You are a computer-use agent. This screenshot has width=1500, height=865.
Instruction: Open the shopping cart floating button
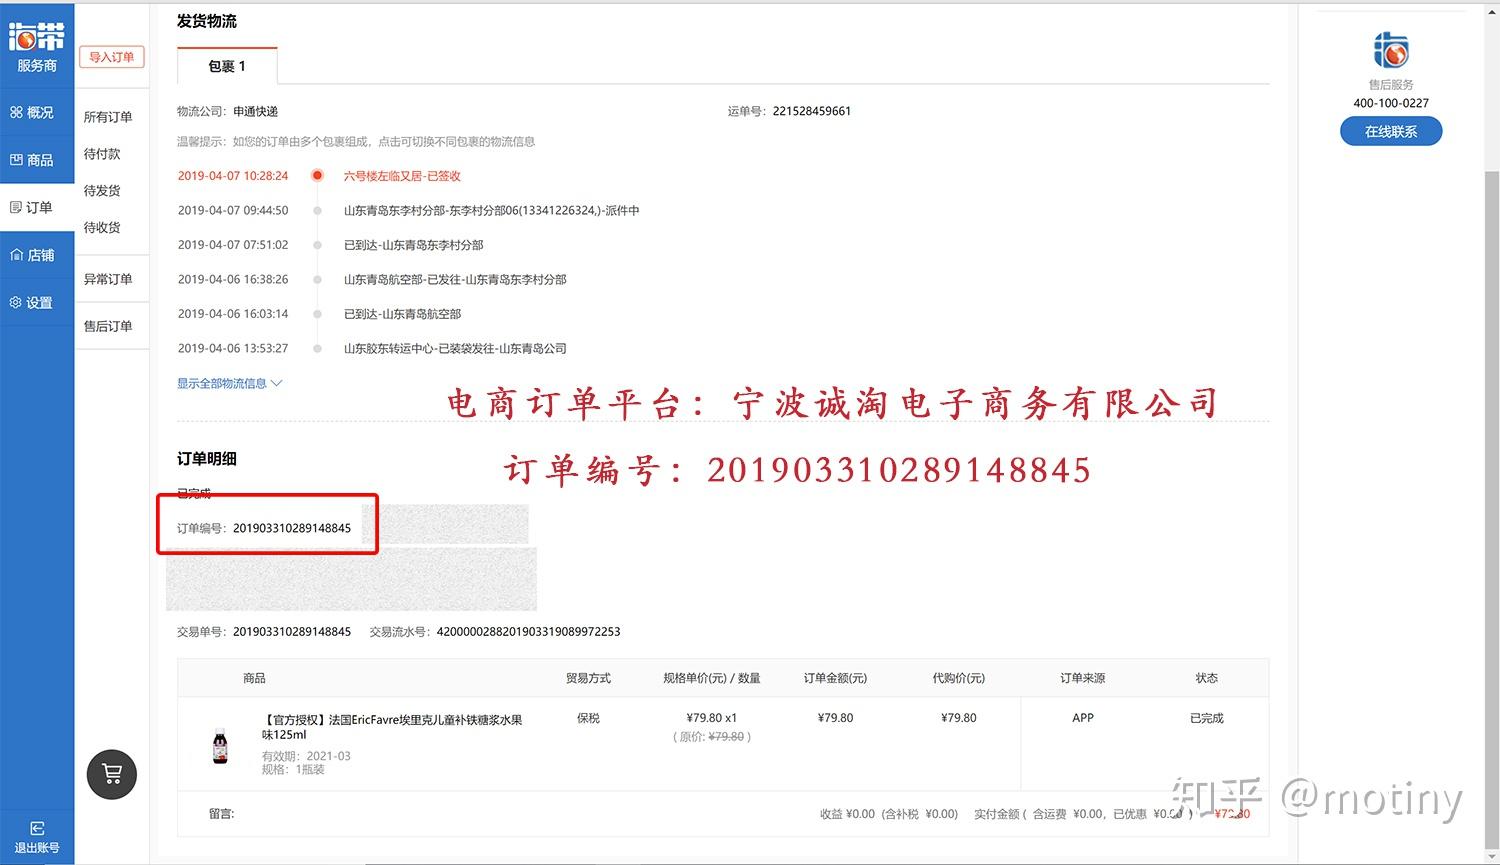112,774
